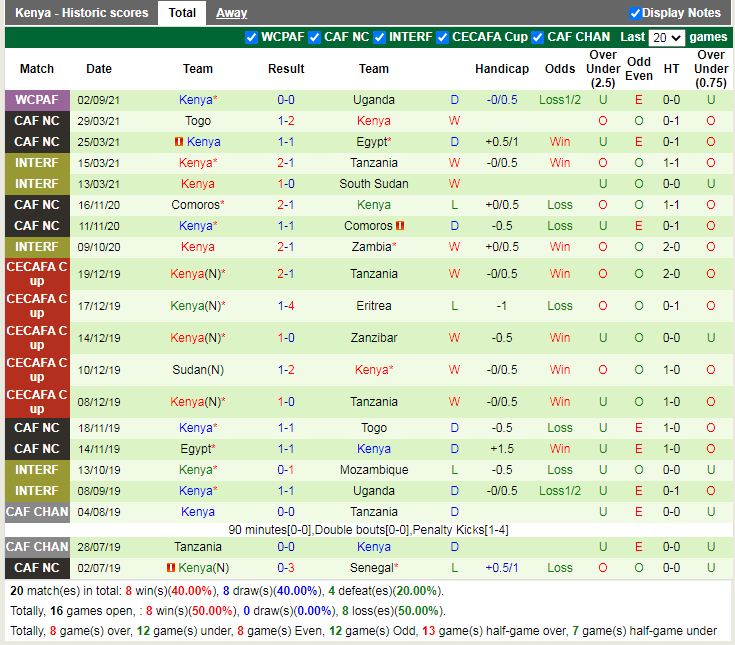The height and width of the screenshot is (645, 735).
Task: Click the 16 games open summary line
Action: 228,611
